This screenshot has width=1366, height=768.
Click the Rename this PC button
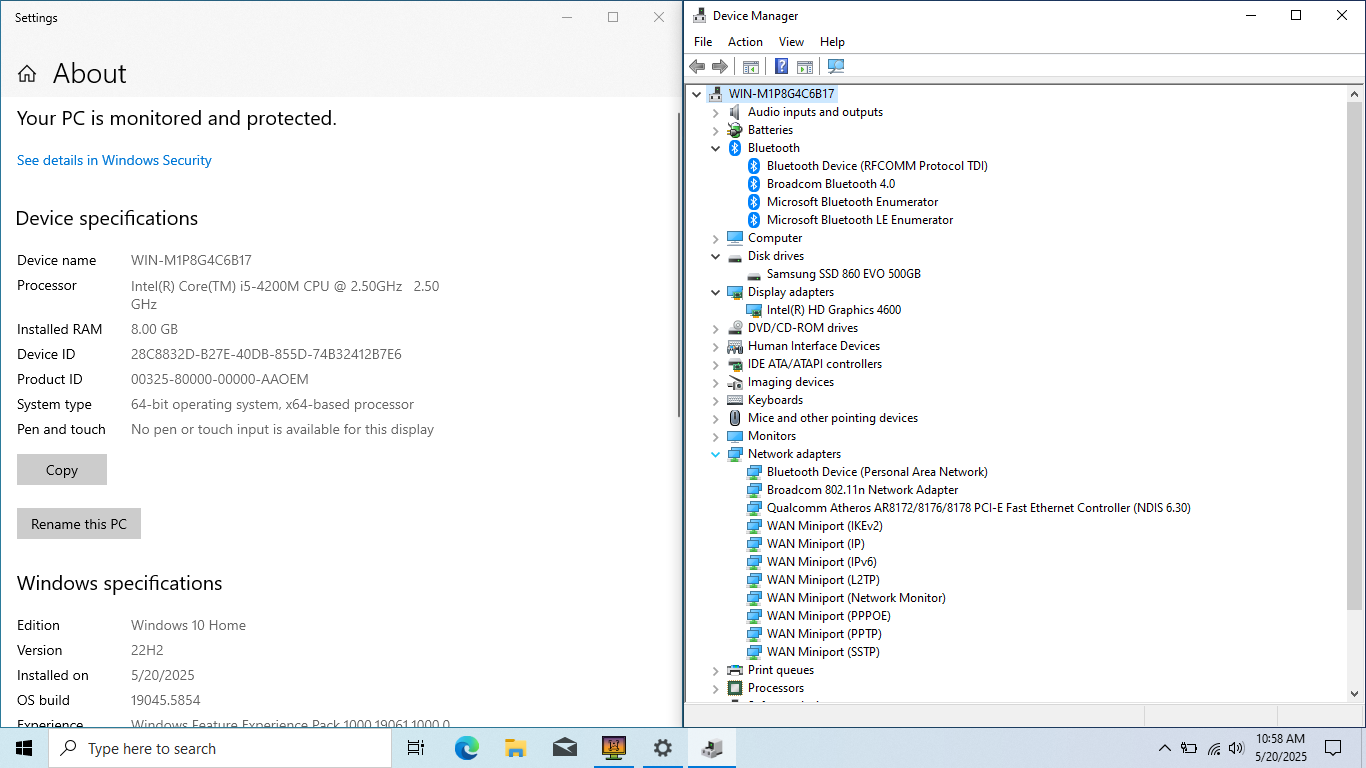(x=79, y=524)
